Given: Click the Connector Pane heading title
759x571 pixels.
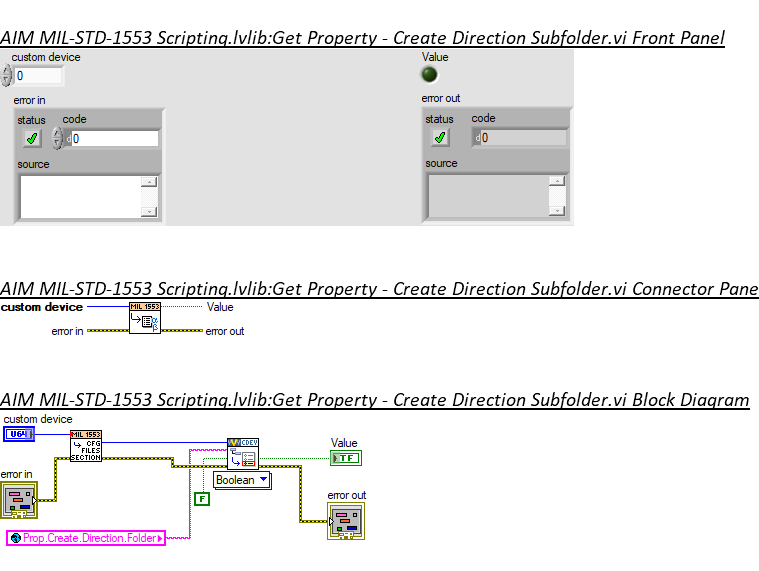Looking at the screenshot, I should point(380,289).
